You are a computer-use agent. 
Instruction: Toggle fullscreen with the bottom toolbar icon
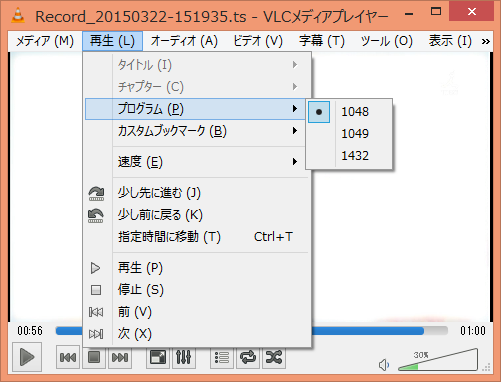(158, 358)
